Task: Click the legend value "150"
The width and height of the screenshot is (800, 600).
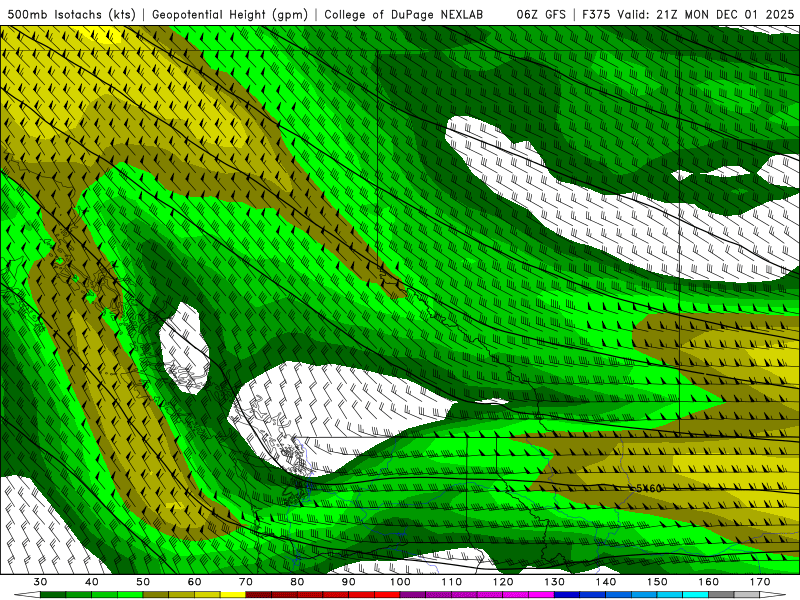Action: pyautogui.click(x=657, y=582)
